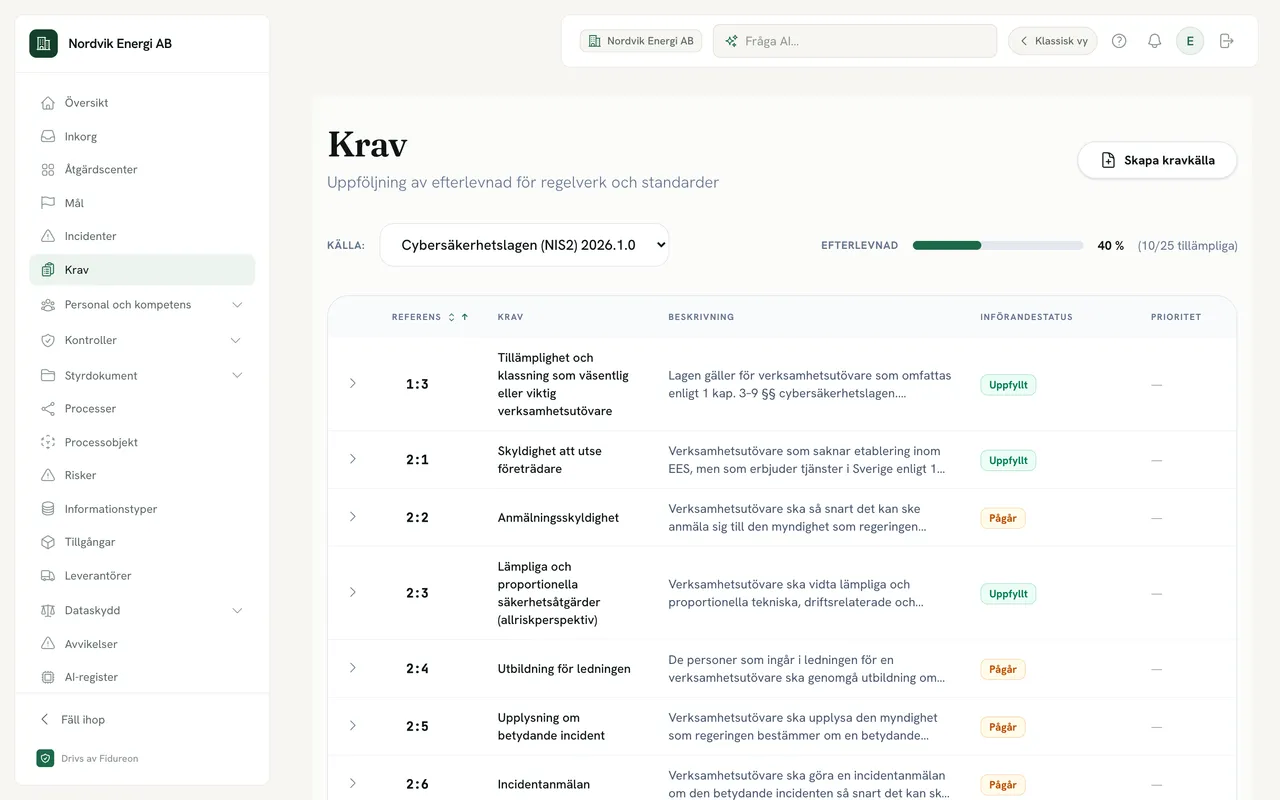This screenshot has width=1280, height=800.
Task: Click the Infórandestatus column header
Action: (x=1026, y=317)
